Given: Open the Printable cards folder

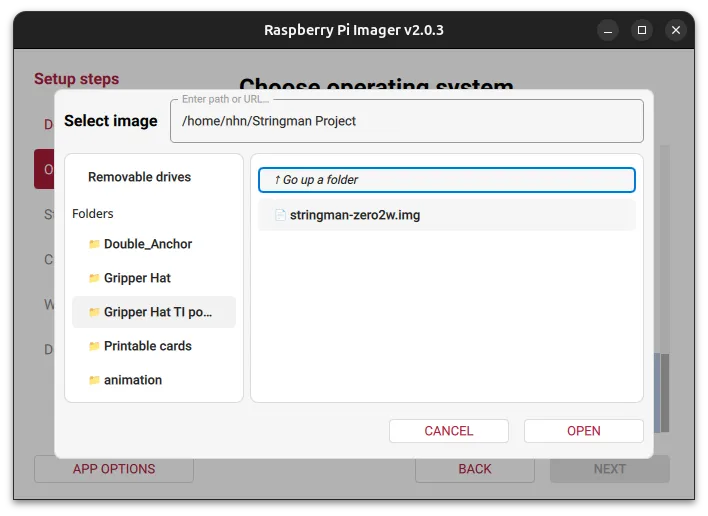Looking at the screenshot, I should (x=154, y=346).
